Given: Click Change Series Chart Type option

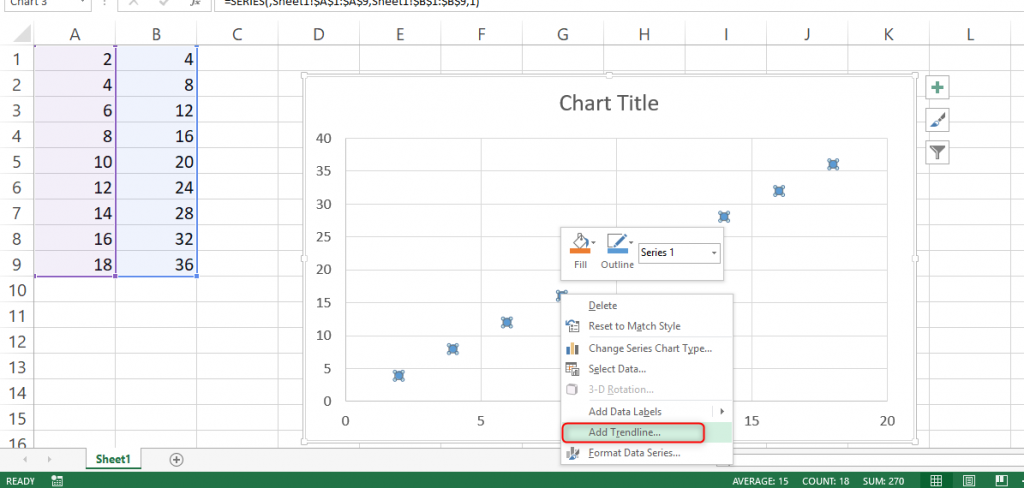Looking at the screenshot, I should tap(650, 348).
